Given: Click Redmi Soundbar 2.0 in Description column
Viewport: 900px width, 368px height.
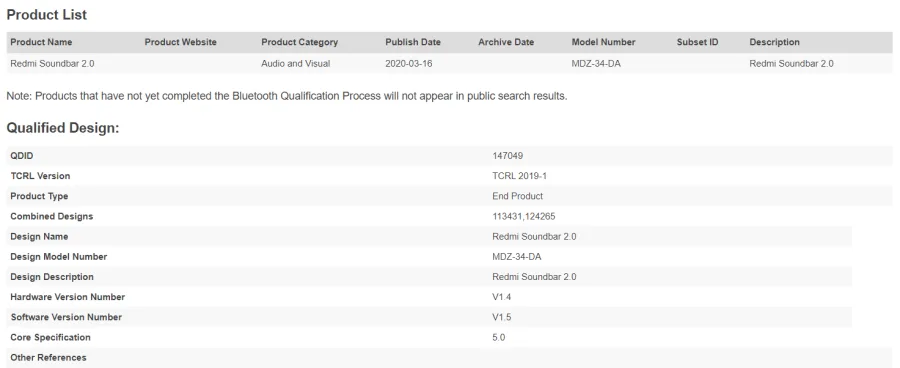Looking at the screenshot, I should point(792,64).
